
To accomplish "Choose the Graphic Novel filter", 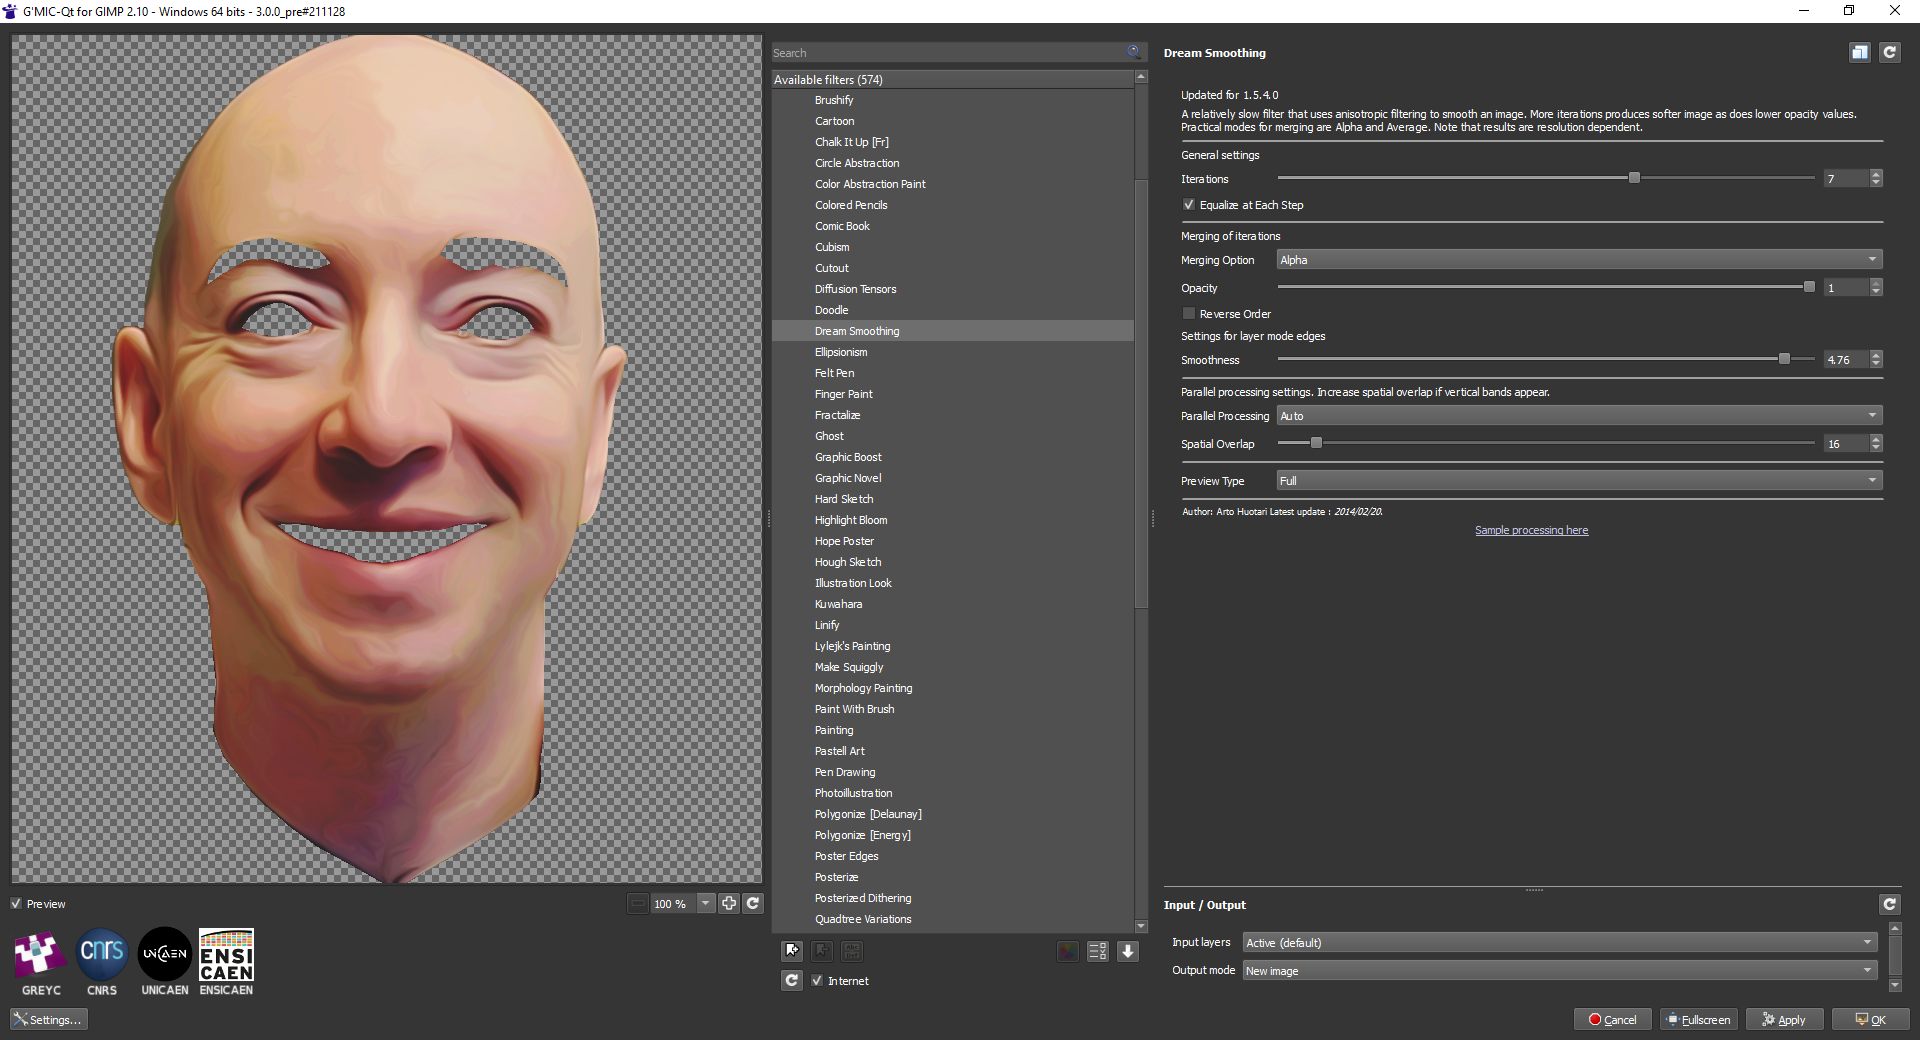I will click(x=848, y=478).
